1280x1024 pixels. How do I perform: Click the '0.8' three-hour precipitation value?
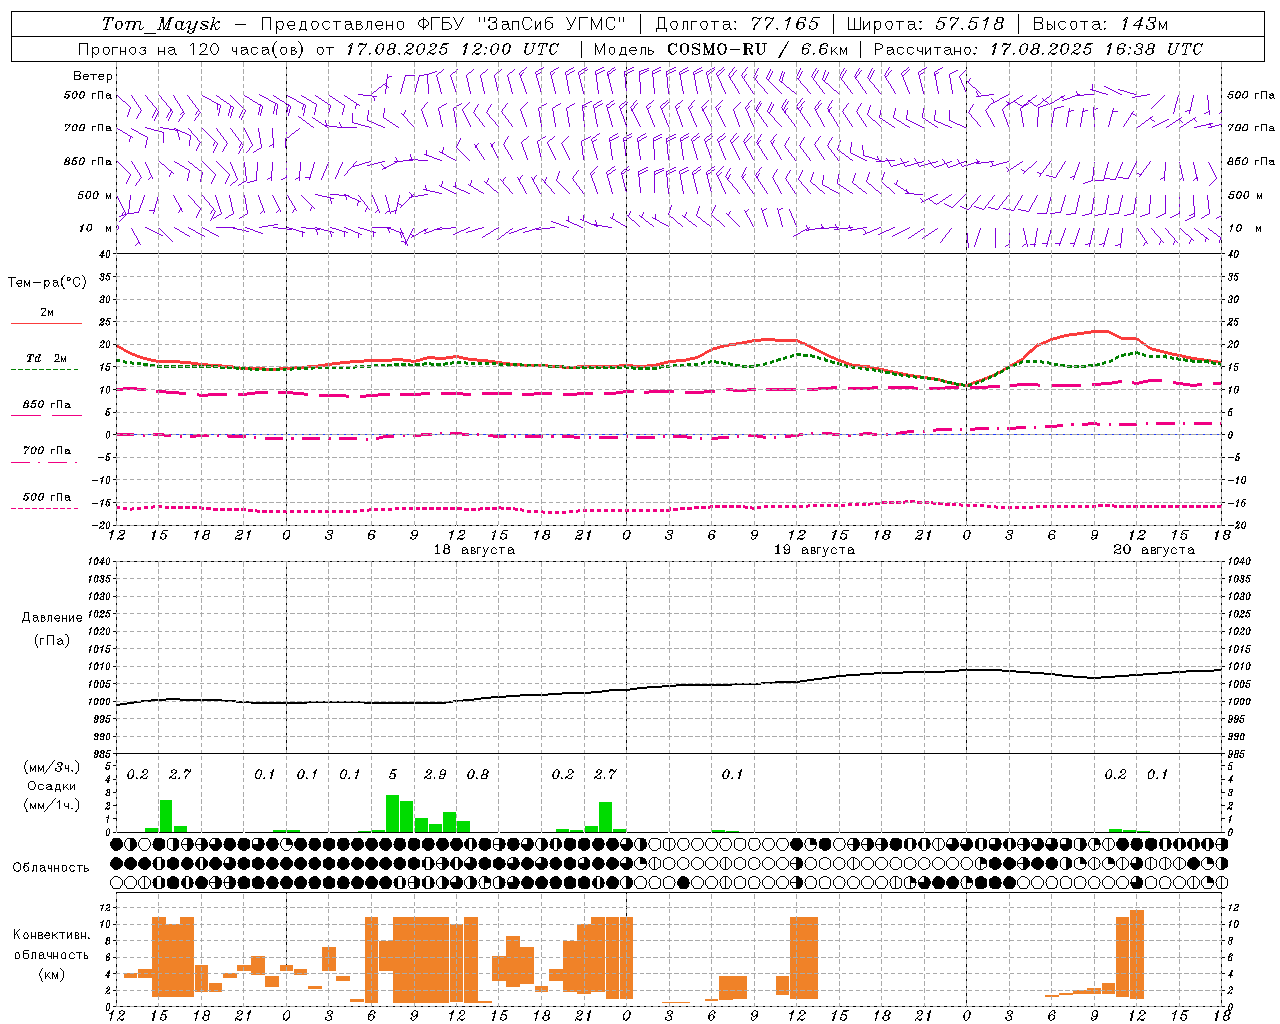coord(478,775)
